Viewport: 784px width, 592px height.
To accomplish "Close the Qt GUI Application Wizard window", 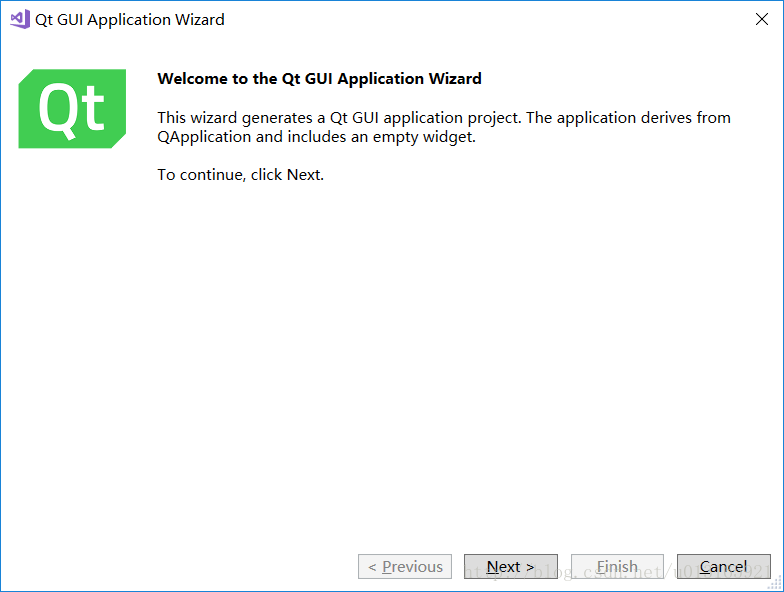I will (761, 19).
